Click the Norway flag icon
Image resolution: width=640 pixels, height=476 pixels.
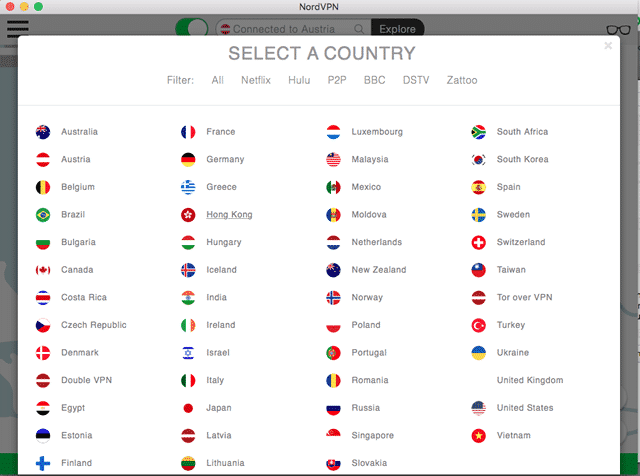pos(333,298)
